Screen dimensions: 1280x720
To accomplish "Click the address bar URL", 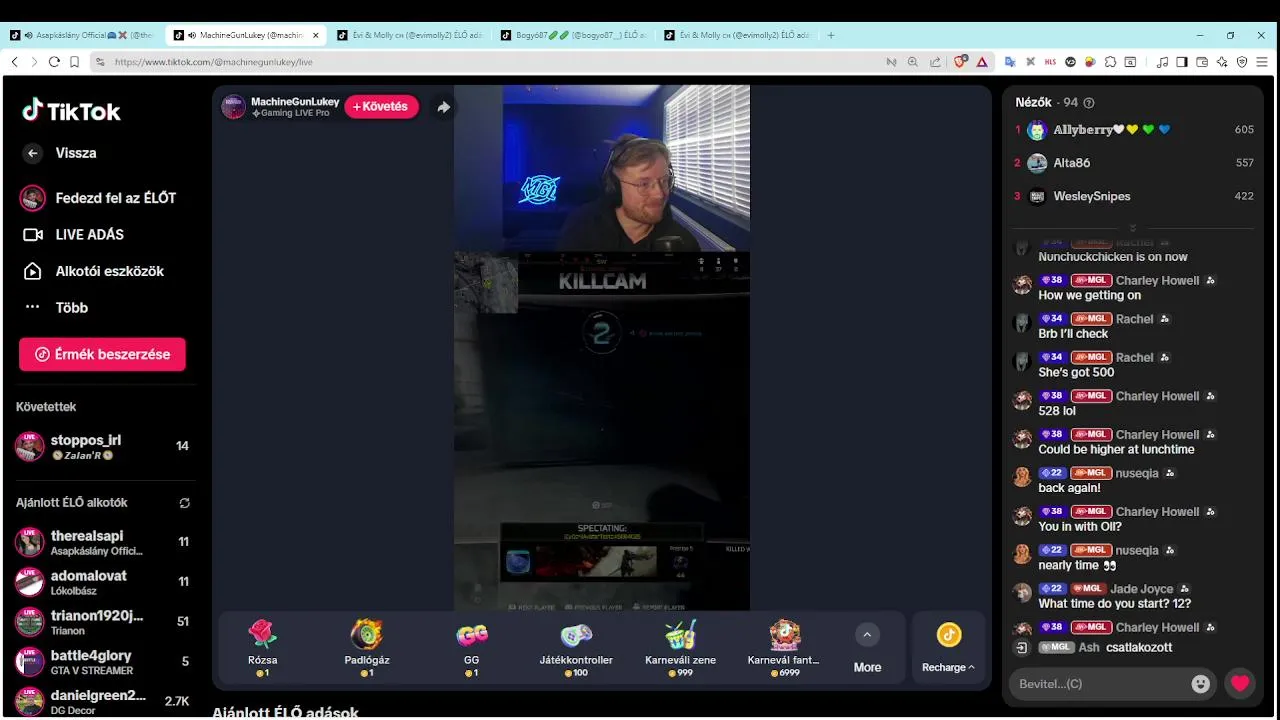I will pos(214,62).
